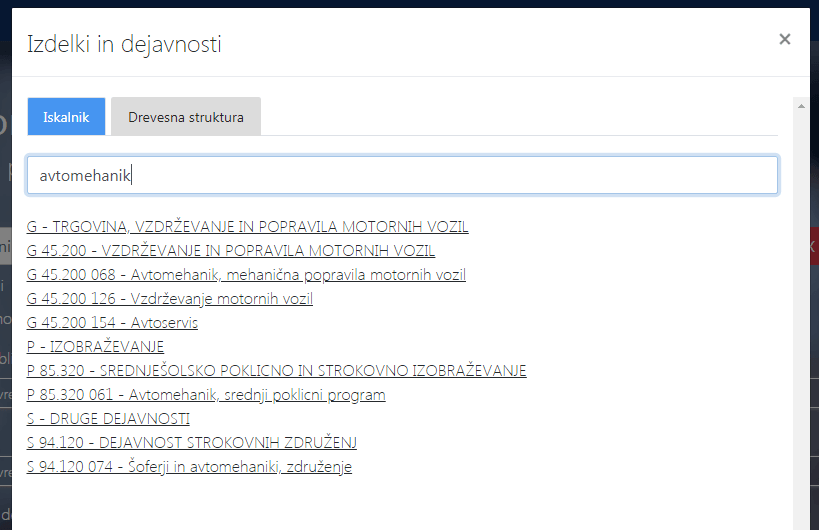Open the S - DRUGE DEJAVNOSTI category
This screenshot has height=530, width=819.
tap(108, 419)
